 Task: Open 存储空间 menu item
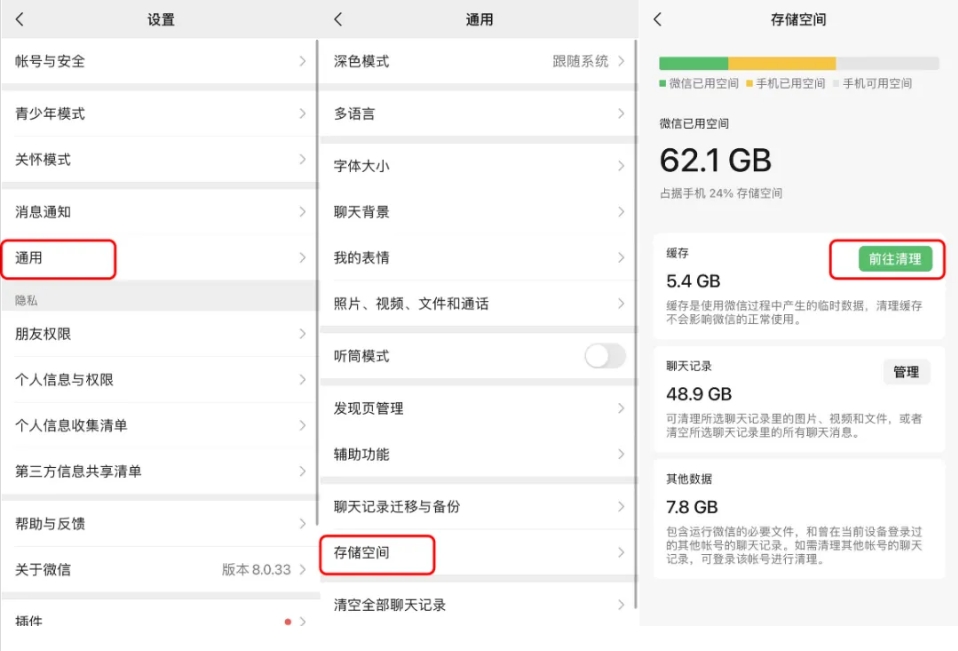(378, 553)
